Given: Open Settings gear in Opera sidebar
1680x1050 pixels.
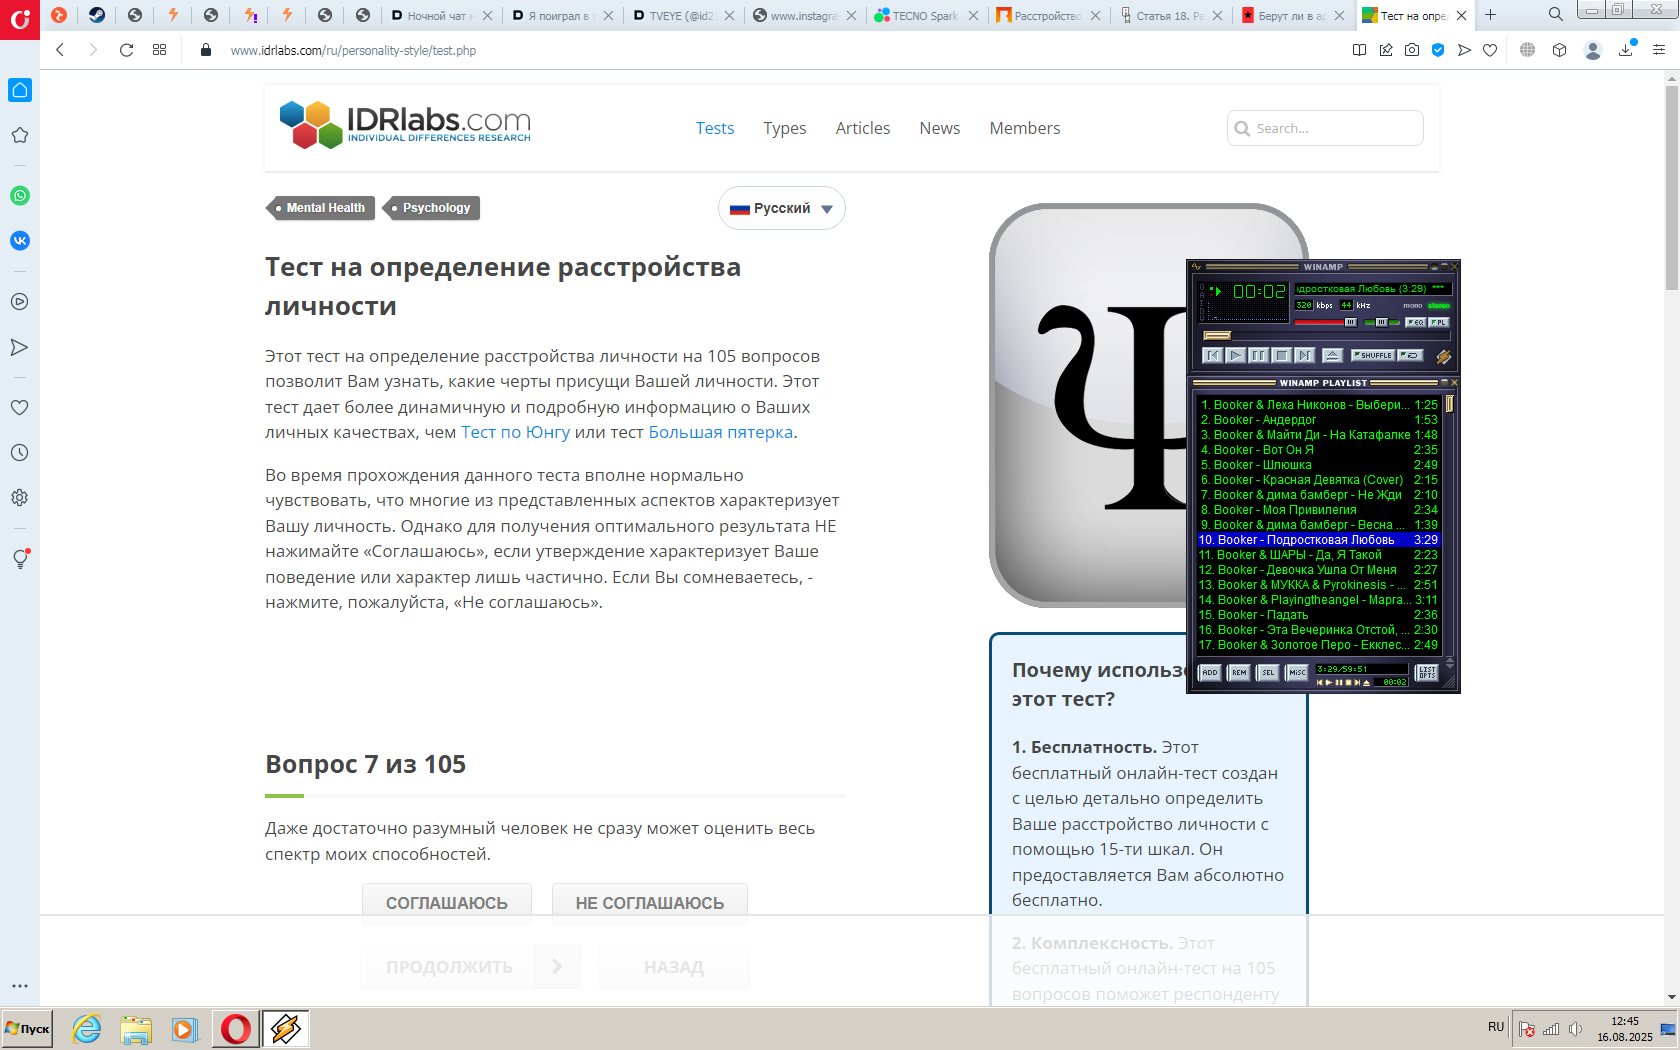Looking at the screenshot, I should pos(20,498).
